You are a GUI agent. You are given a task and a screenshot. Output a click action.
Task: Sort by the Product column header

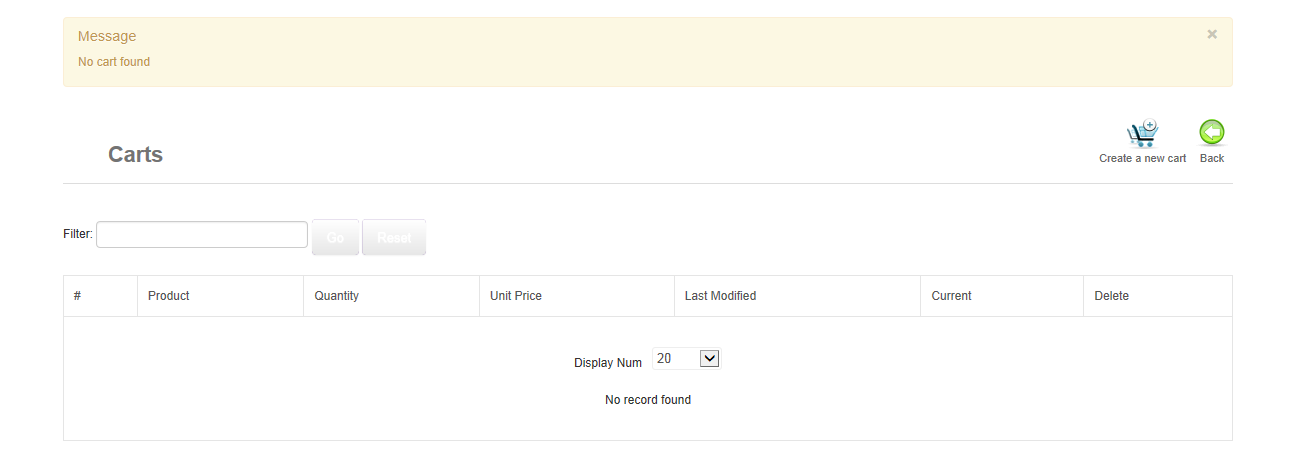[168, 296]
